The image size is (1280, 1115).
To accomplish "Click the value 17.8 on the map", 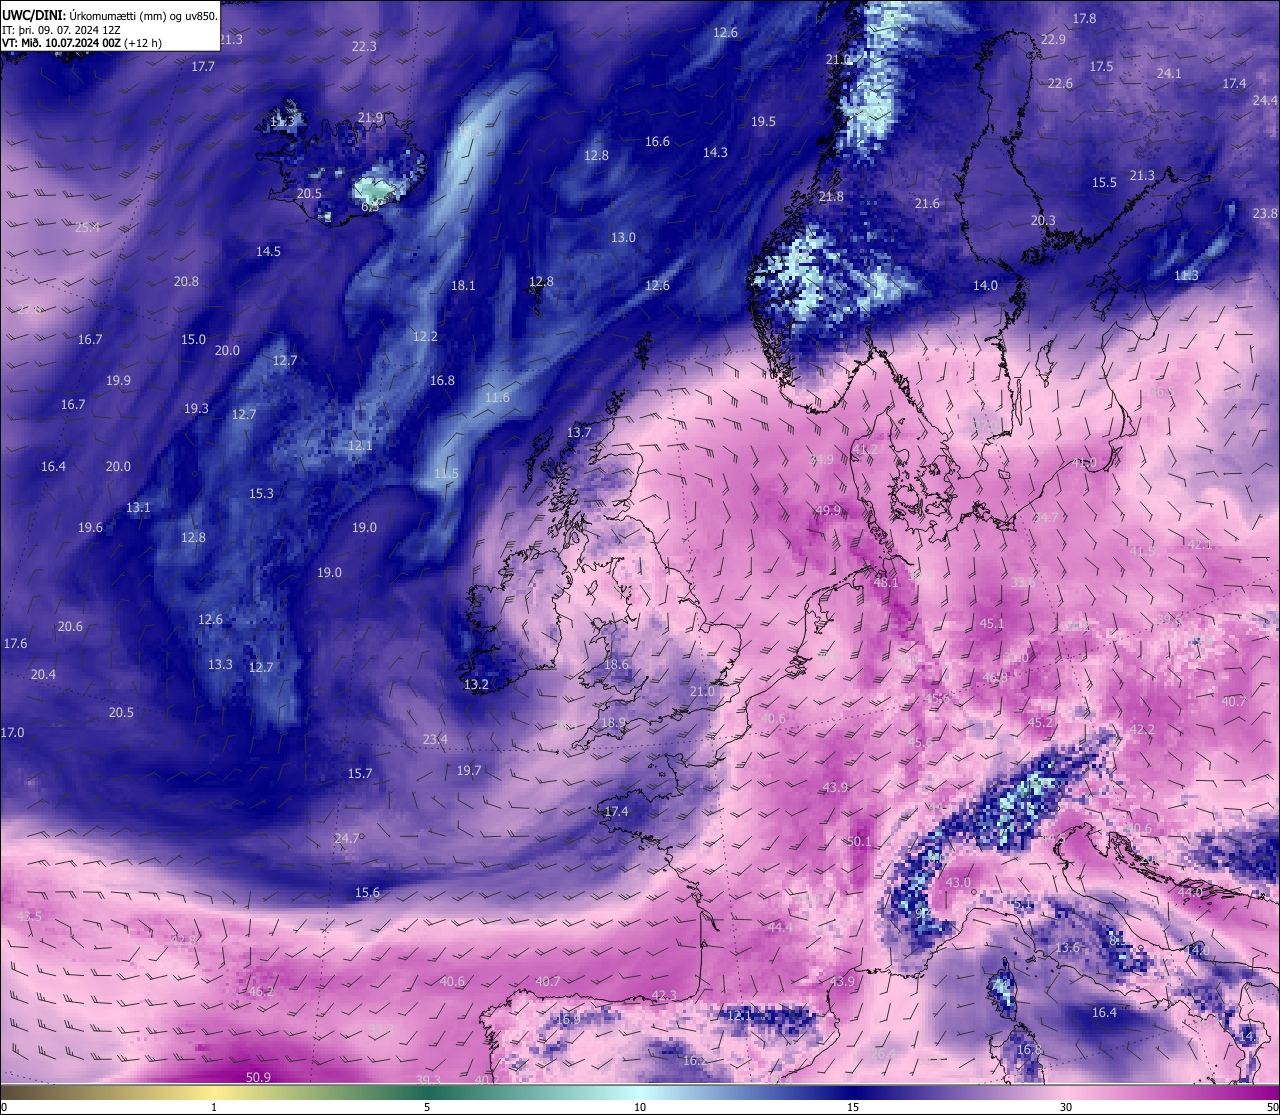I will click(1084, 18).
